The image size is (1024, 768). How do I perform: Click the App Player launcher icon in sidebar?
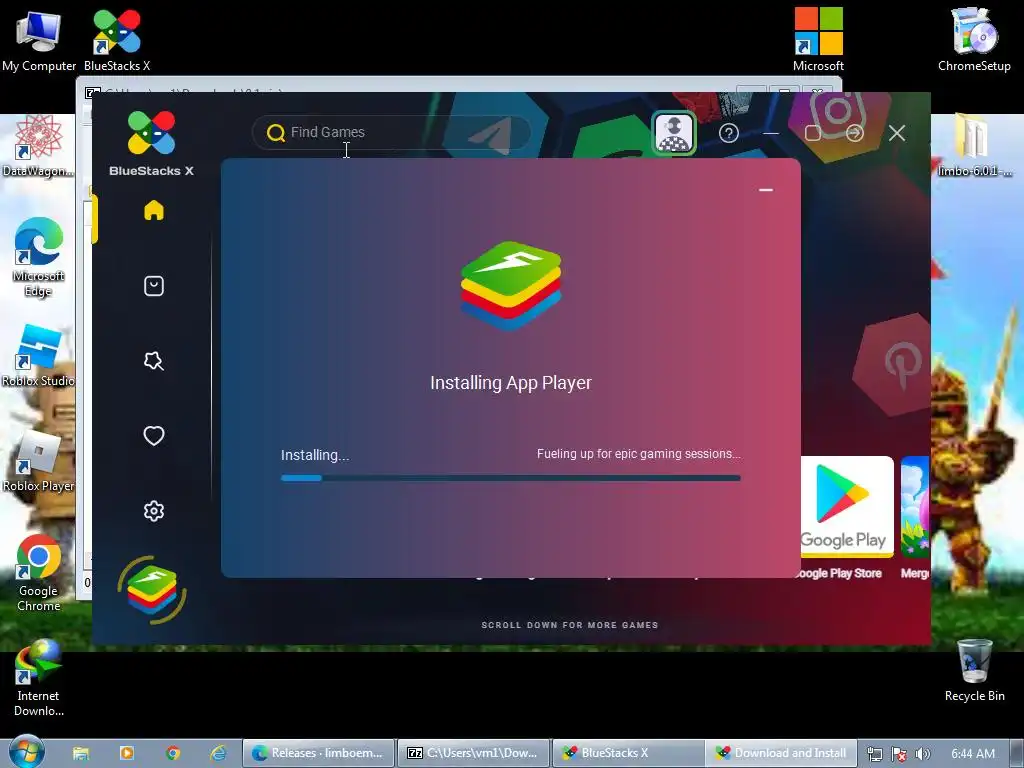[152, 590]
